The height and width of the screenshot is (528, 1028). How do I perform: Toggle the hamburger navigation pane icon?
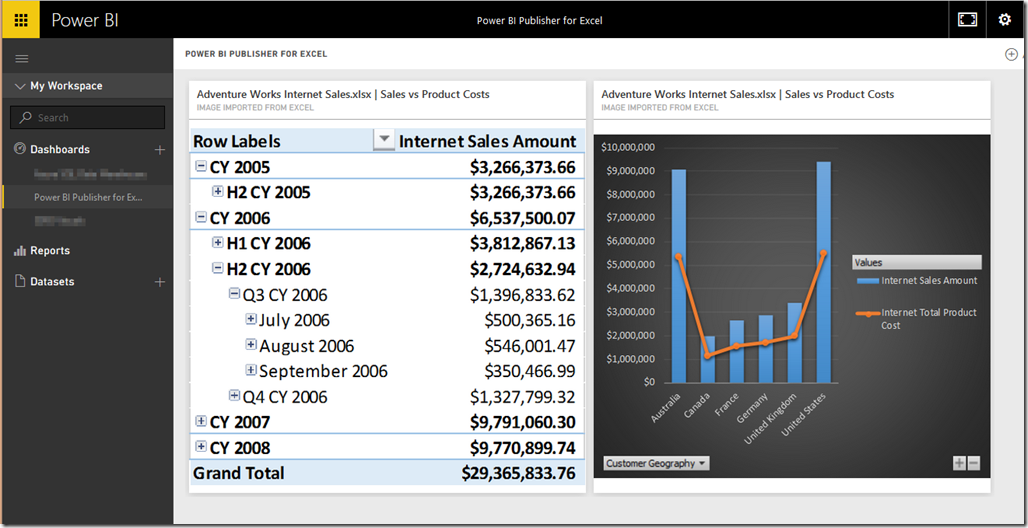click(22, 58)
